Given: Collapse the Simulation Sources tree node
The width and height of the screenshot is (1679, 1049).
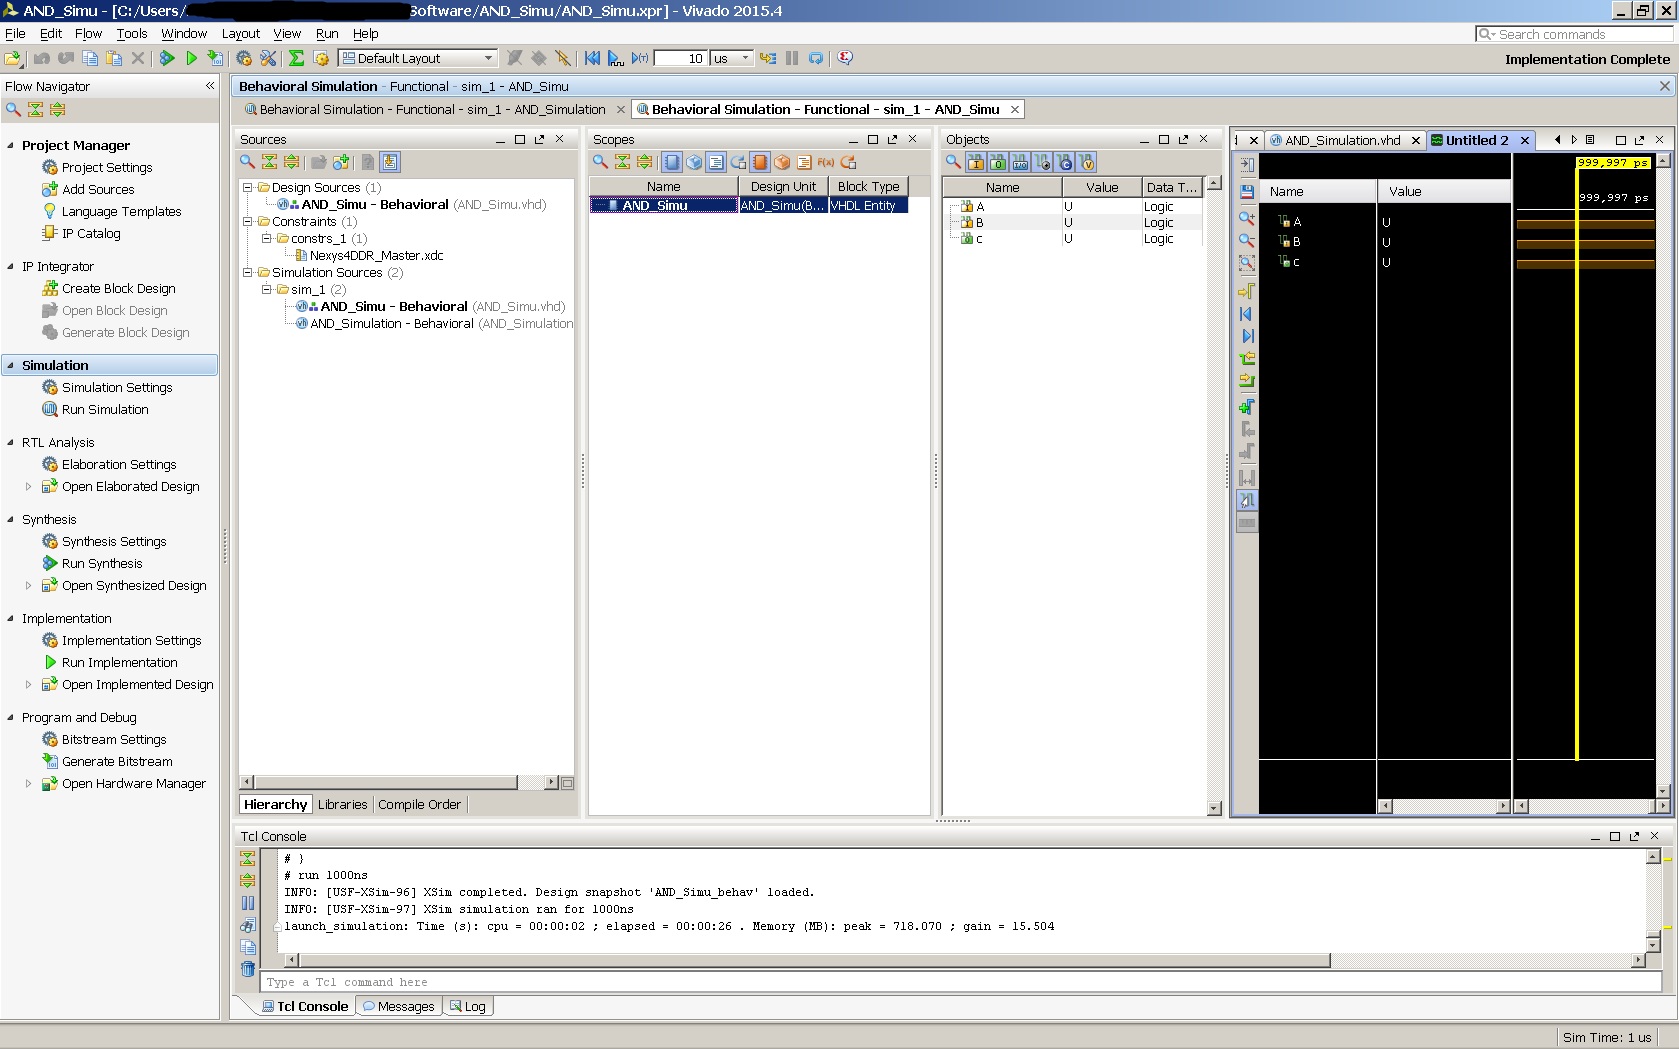Looking at the screenshot, I should tap(247, 272).
